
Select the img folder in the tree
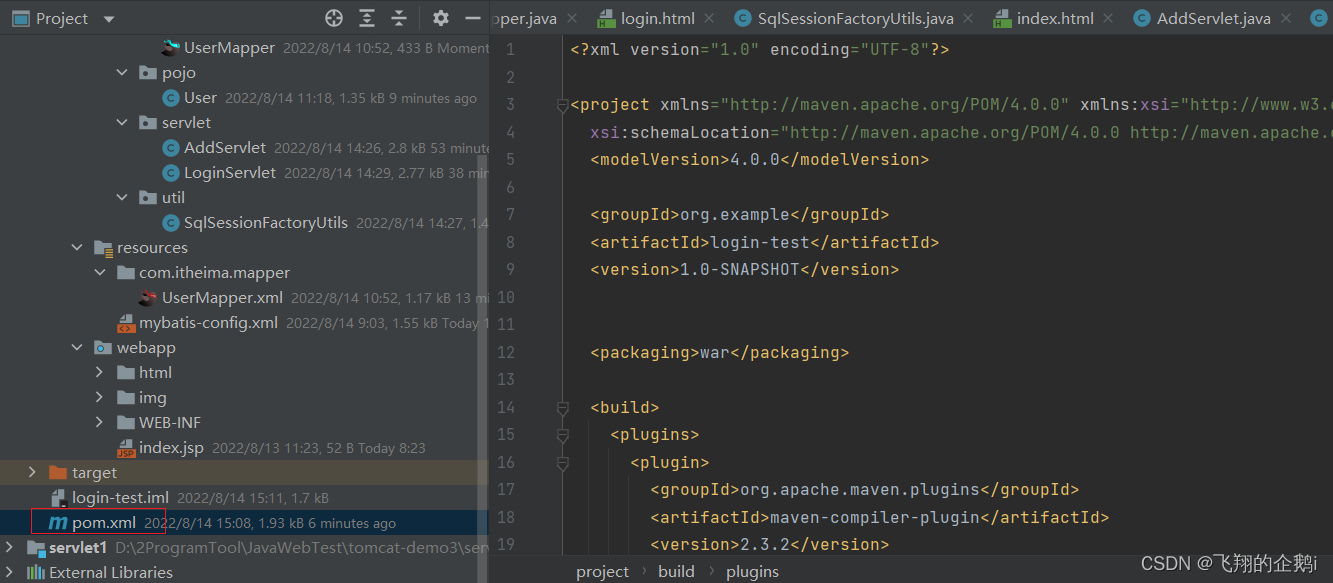153,397
